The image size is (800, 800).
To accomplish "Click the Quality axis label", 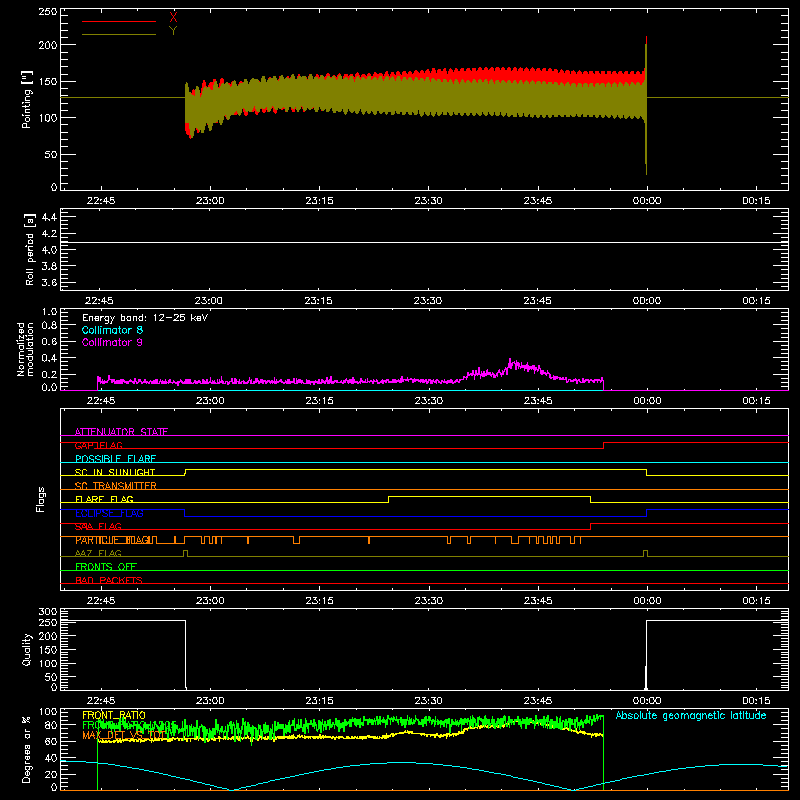I will [x=27, y=649].
